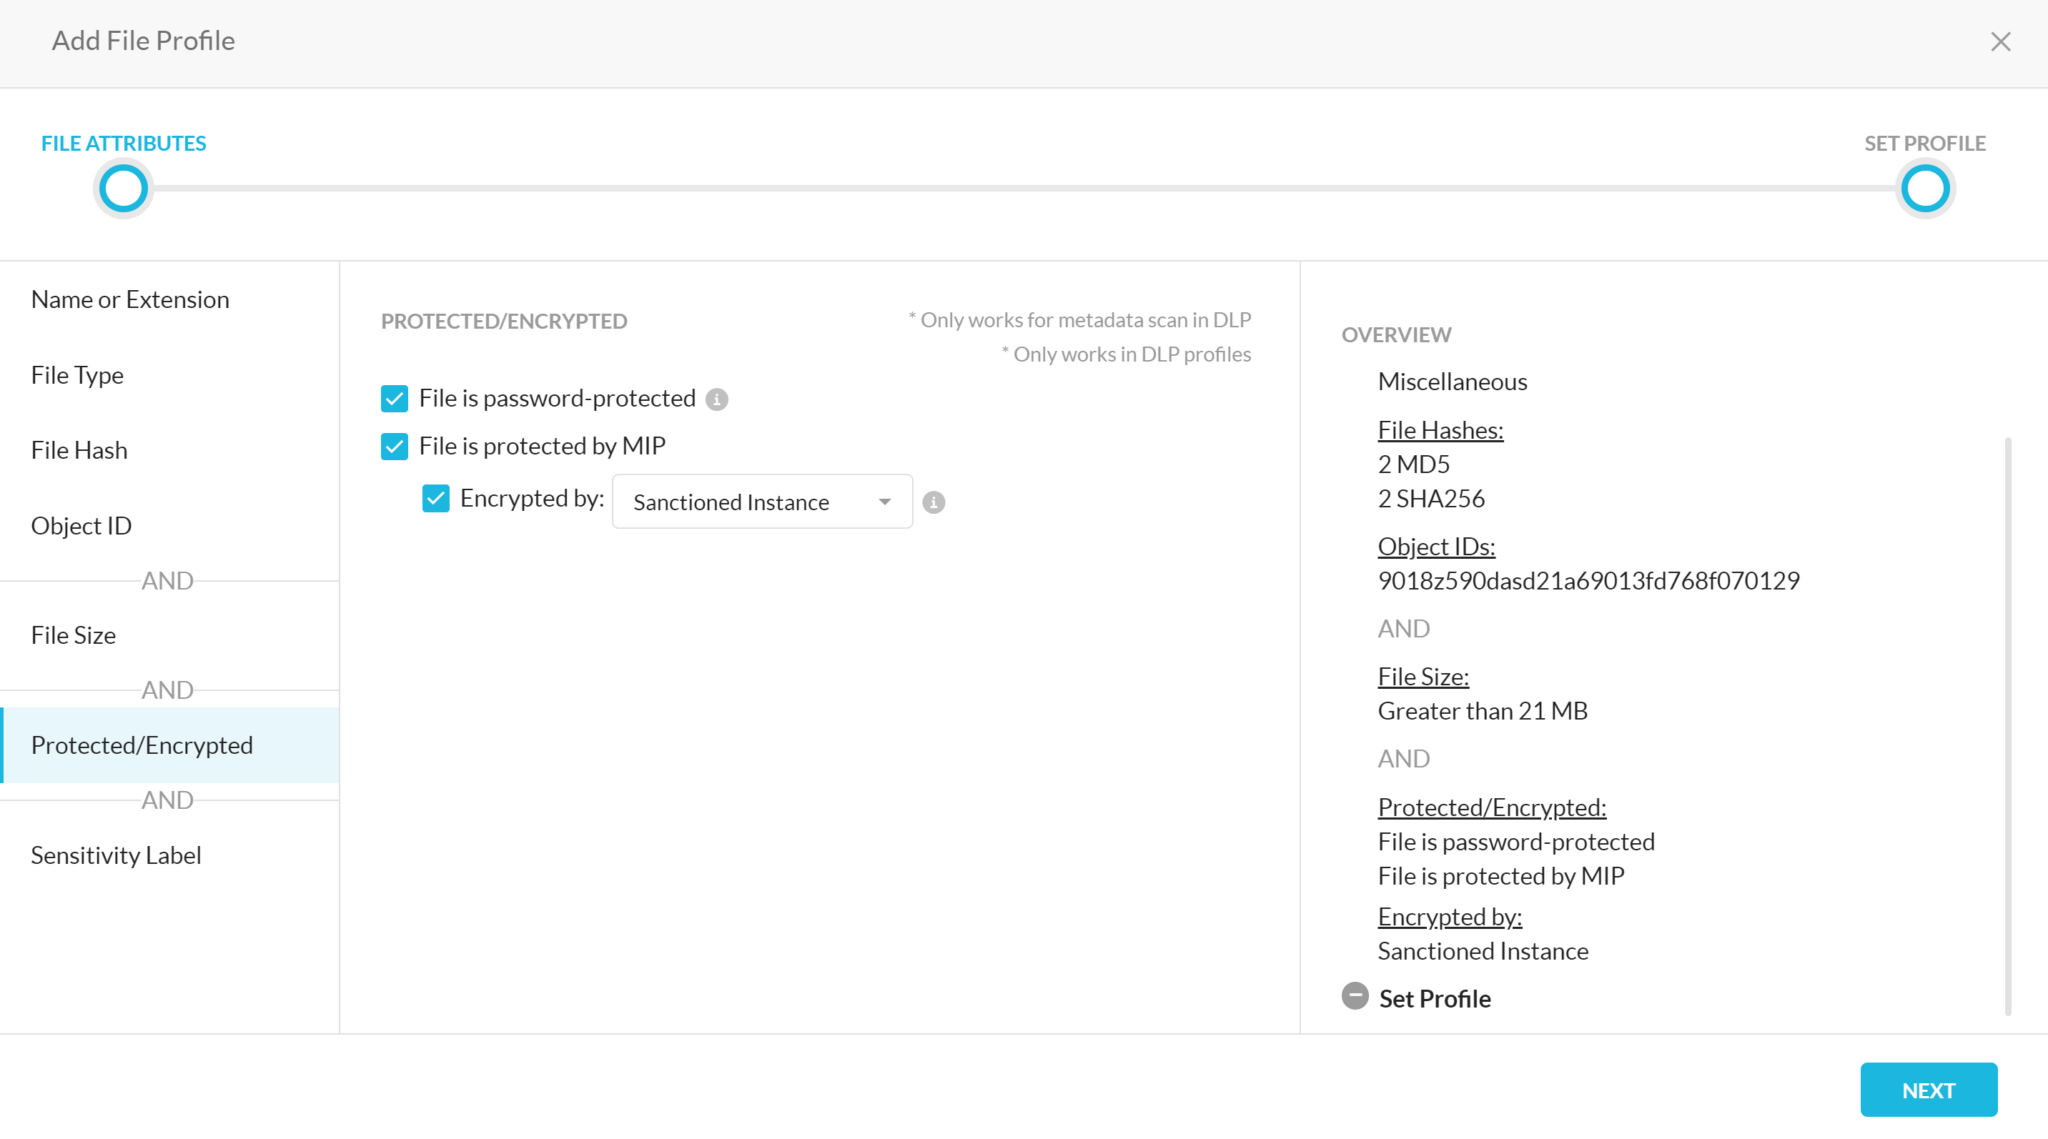Expand the Object IDs entry in Overview
The width and height of the screenshot is (2048, 1139).
pos(1436,546)
